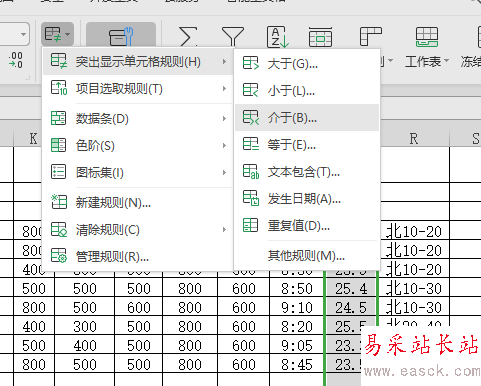Screen dimensions: 481x386
Task: Click the rows and columns corner icon
Action: tap(371, 36)
